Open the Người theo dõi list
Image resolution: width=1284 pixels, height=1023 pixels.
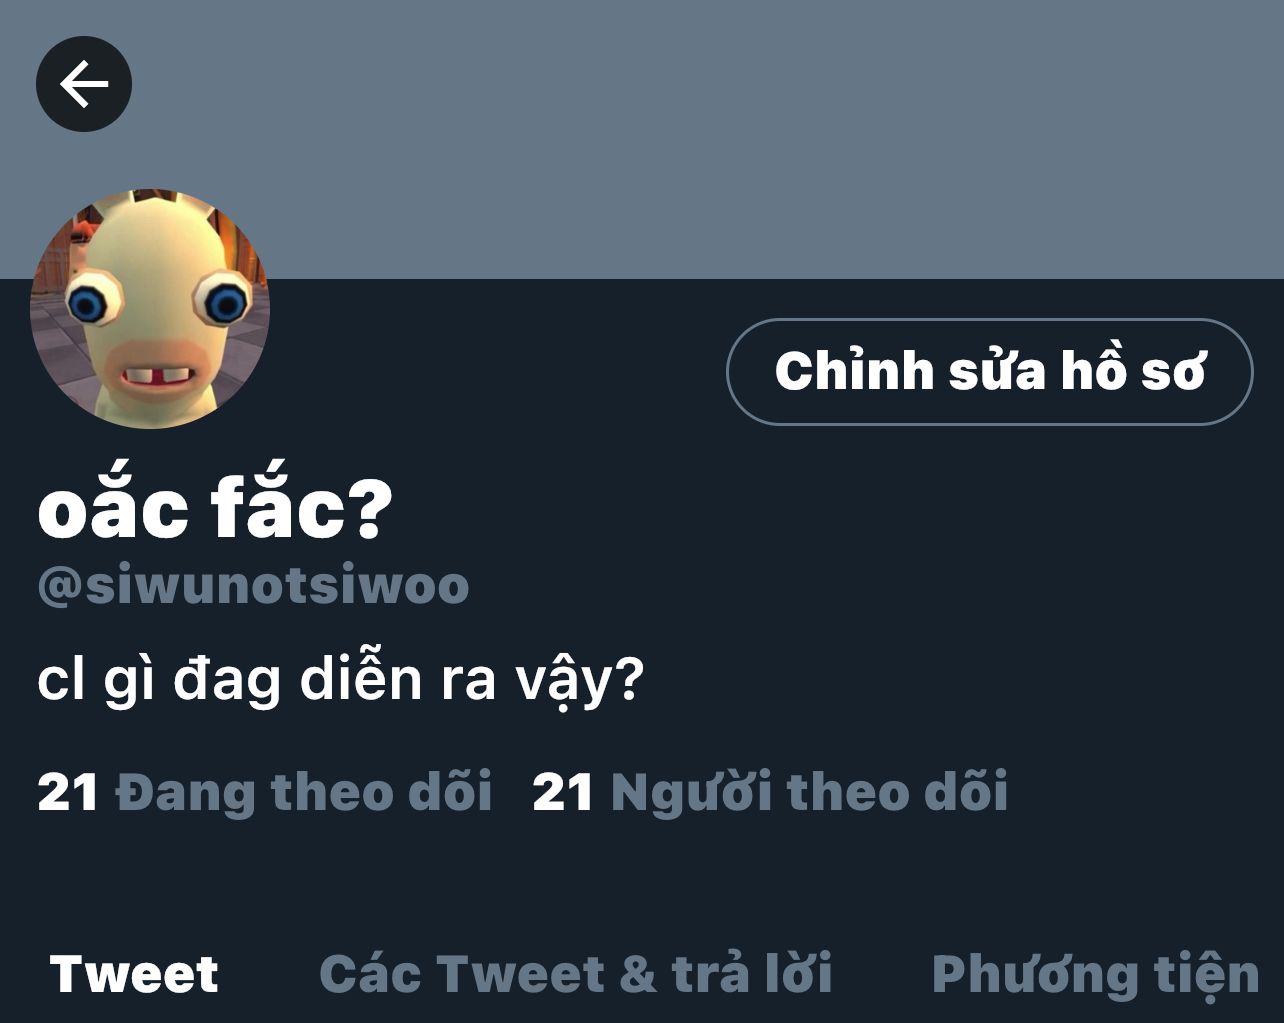coord(770,792)
